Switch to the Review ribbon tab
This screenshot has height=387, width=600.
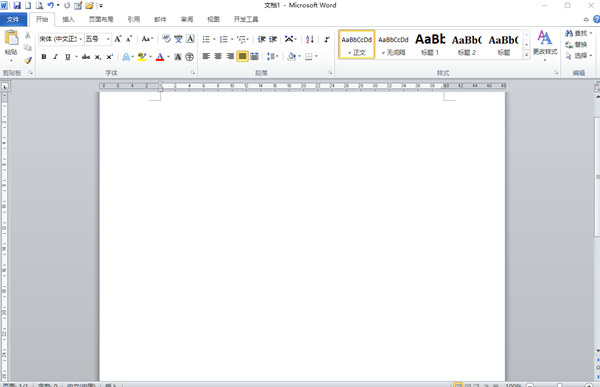[x=187, y=19]
